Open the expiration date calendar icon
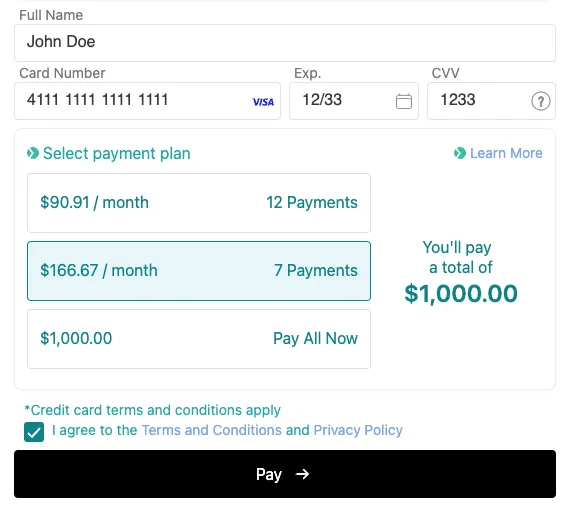This screenshot has height=509, width=580. (x=404, y=101)
